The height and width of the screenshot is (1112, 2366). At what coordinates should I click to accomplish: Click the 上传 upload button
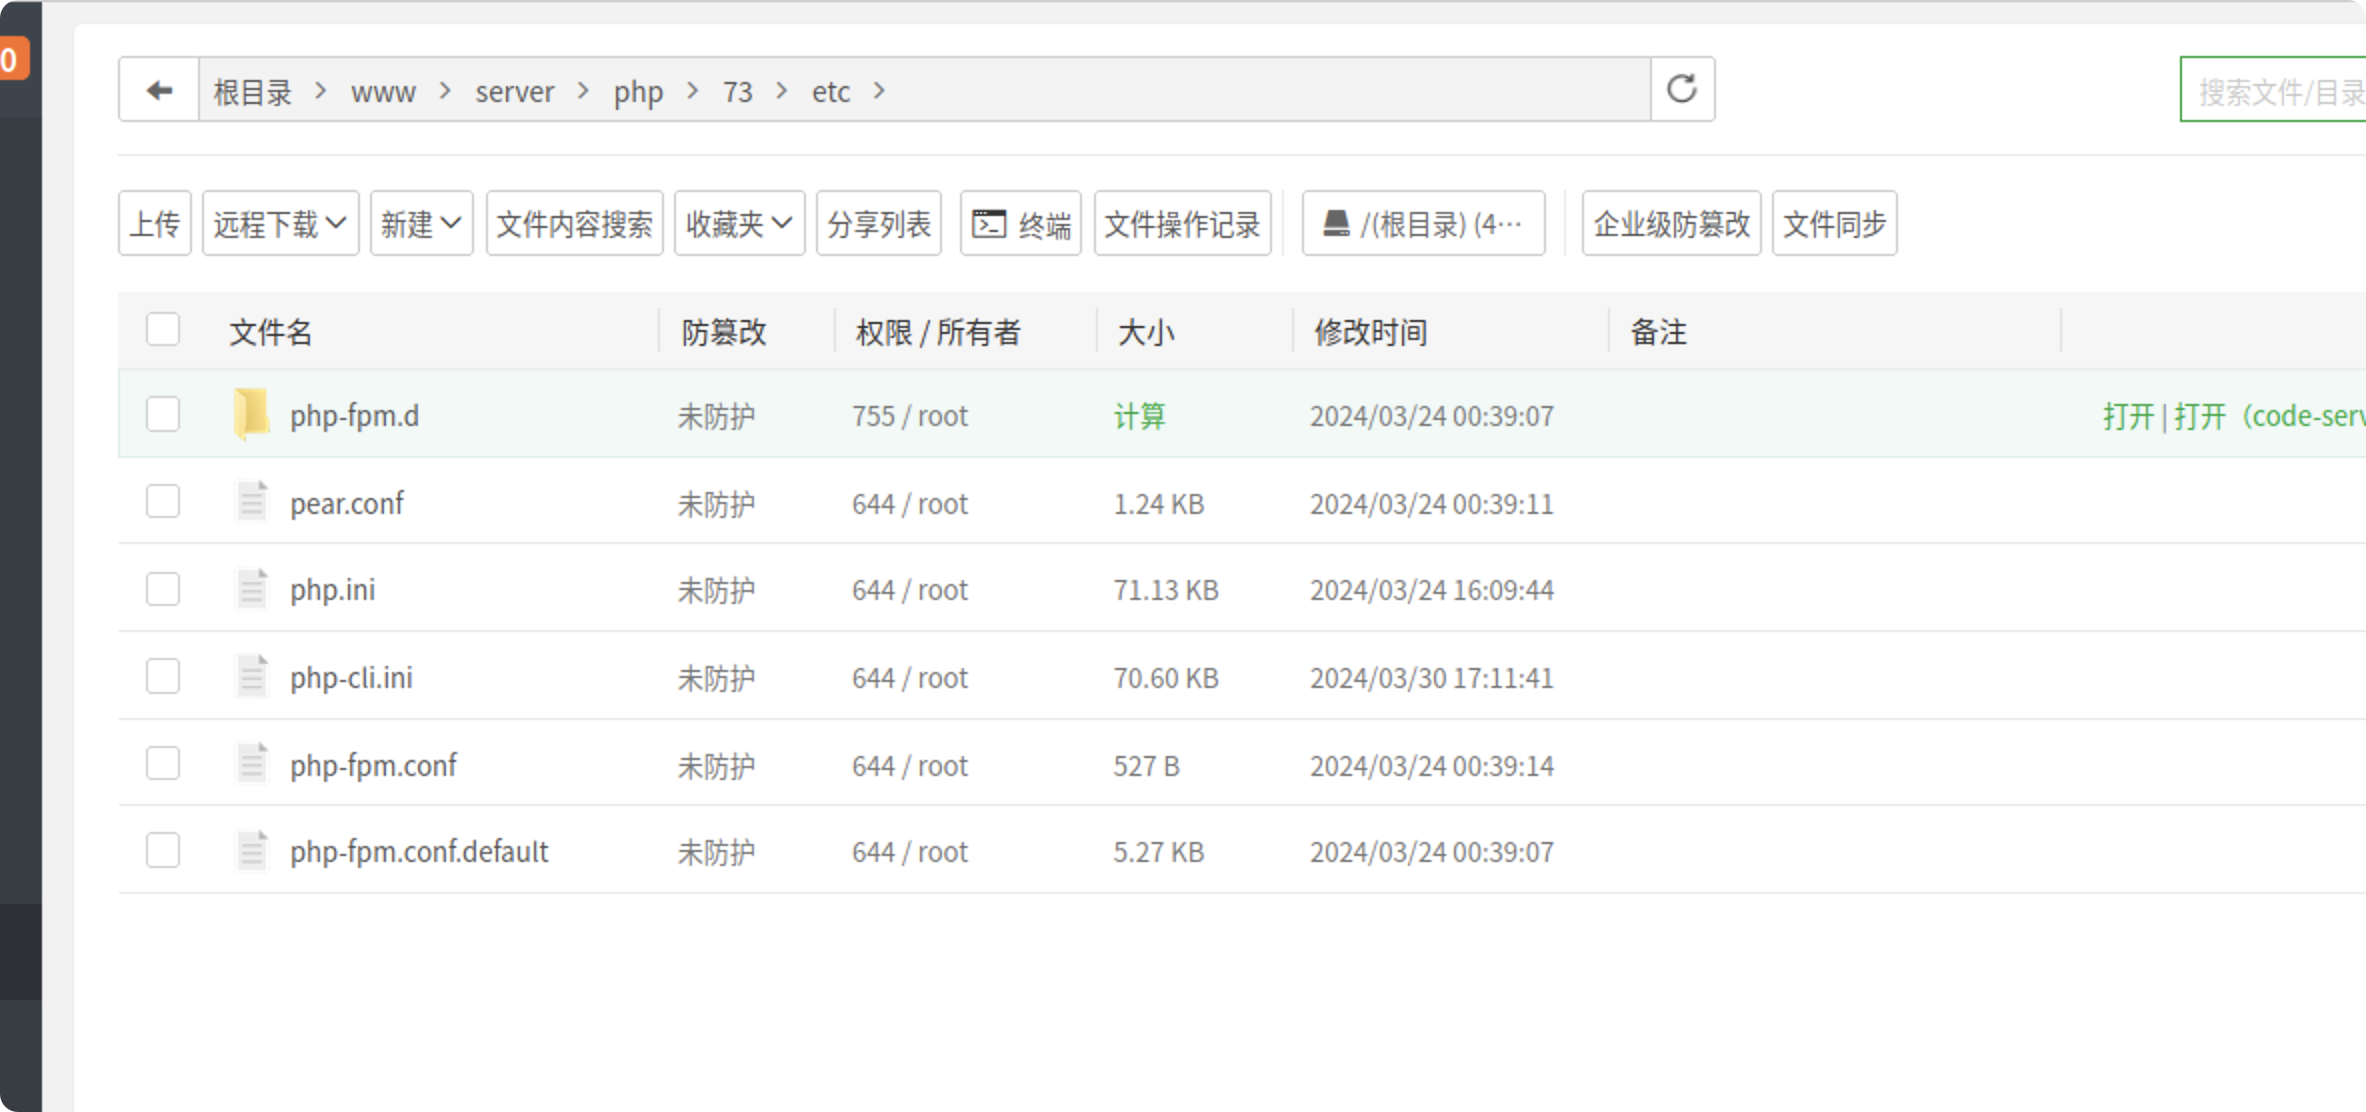point(155,224)
